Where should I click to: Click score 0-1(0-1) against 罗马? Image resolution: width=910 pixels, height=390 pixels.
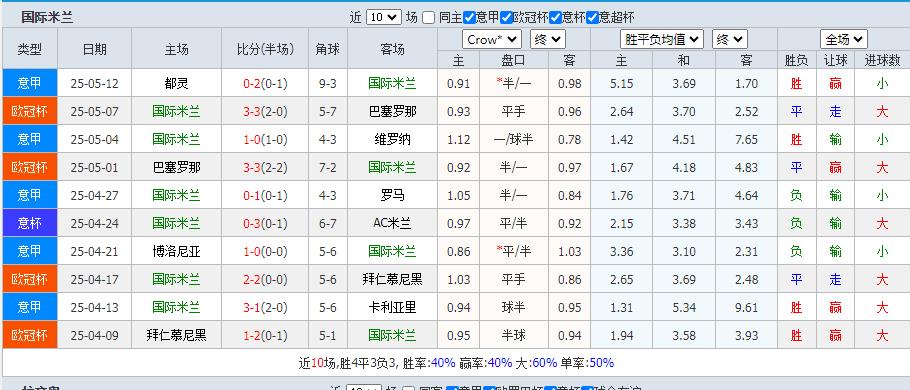coord(265,196)
